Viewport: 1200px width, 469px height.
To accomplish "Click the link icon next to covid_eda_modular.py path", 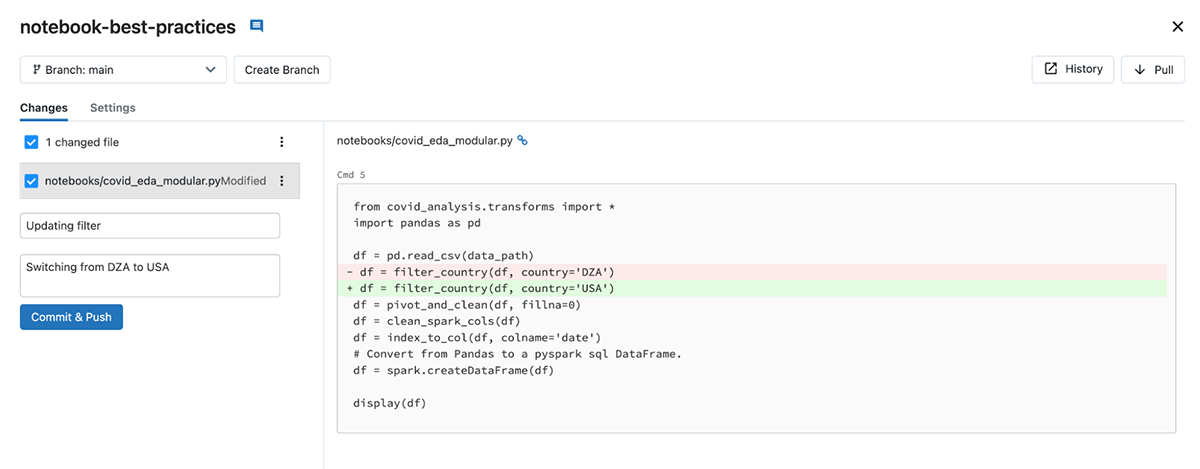I will tap(522, 141).
